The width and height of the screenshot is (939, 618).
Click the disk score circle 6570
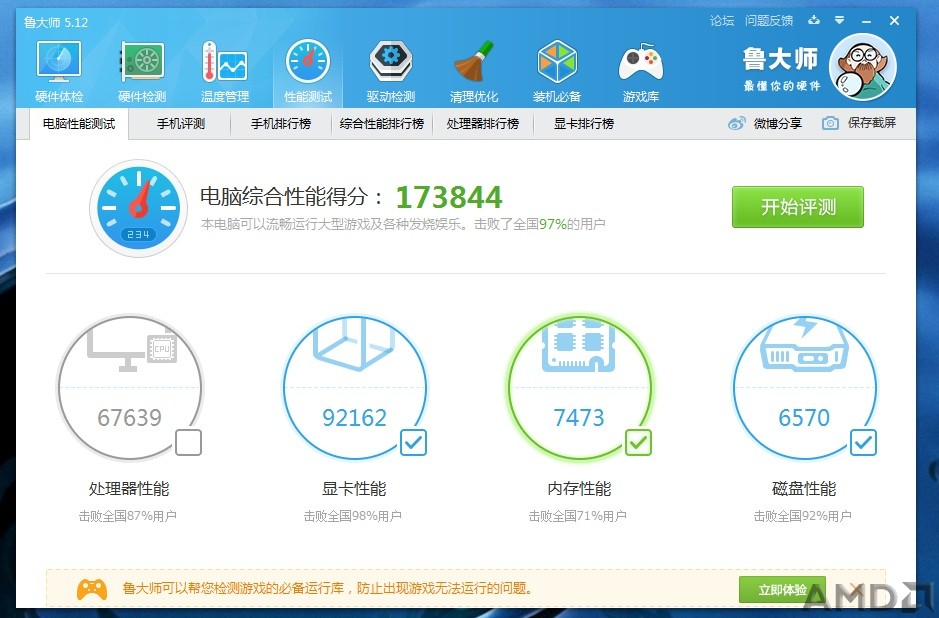pos(805,387)
